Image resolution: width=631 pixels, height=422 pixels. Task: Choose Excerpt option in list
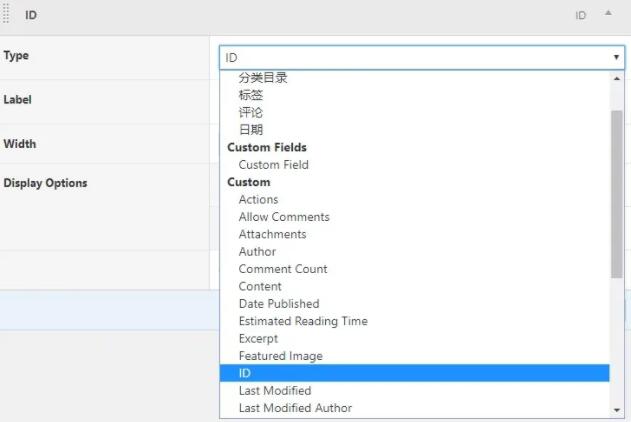[x=414, y=338]
